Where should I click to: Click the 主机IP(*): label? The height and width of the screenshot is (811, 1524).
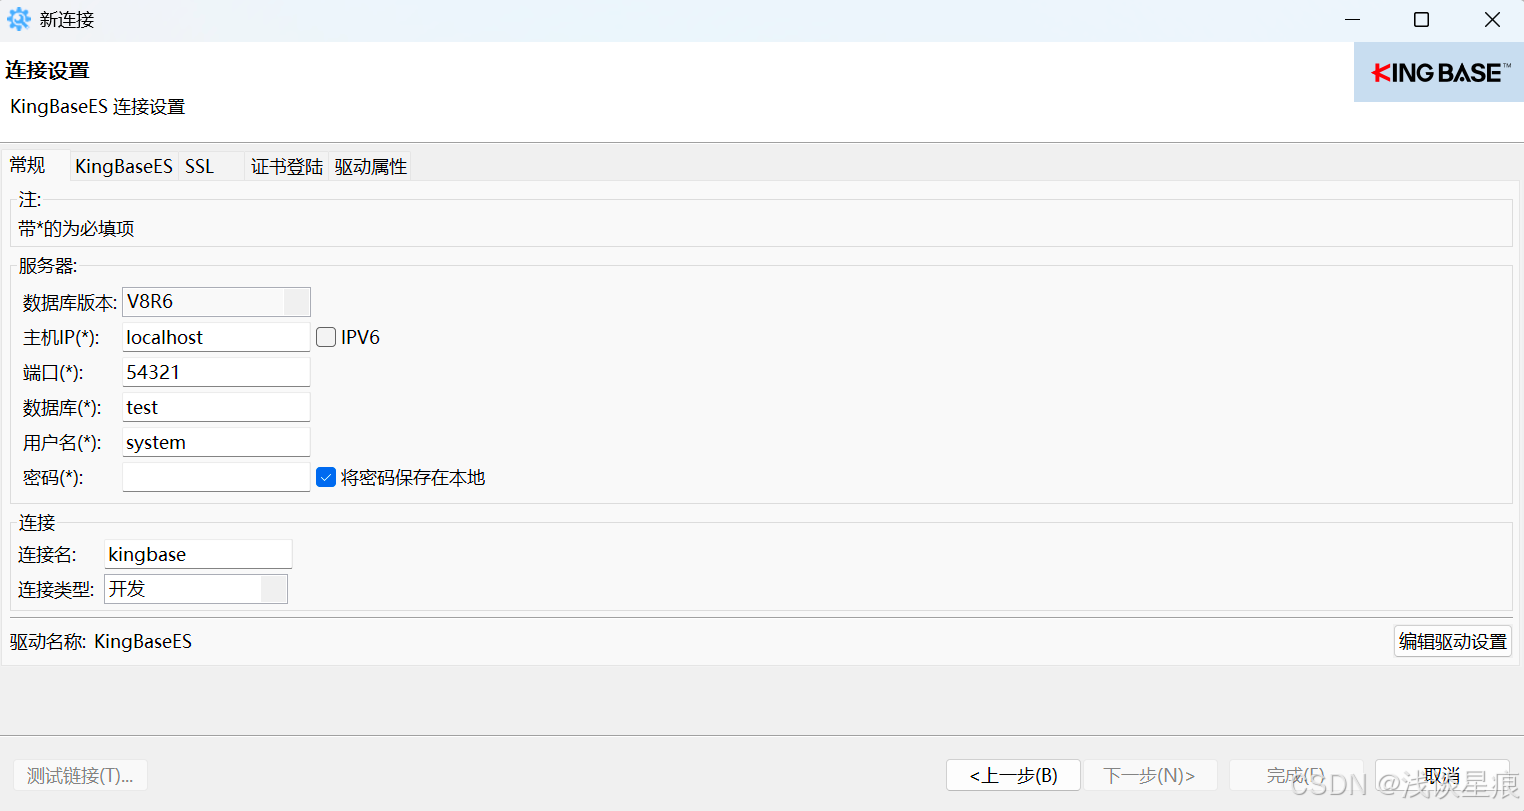(61, 338)
